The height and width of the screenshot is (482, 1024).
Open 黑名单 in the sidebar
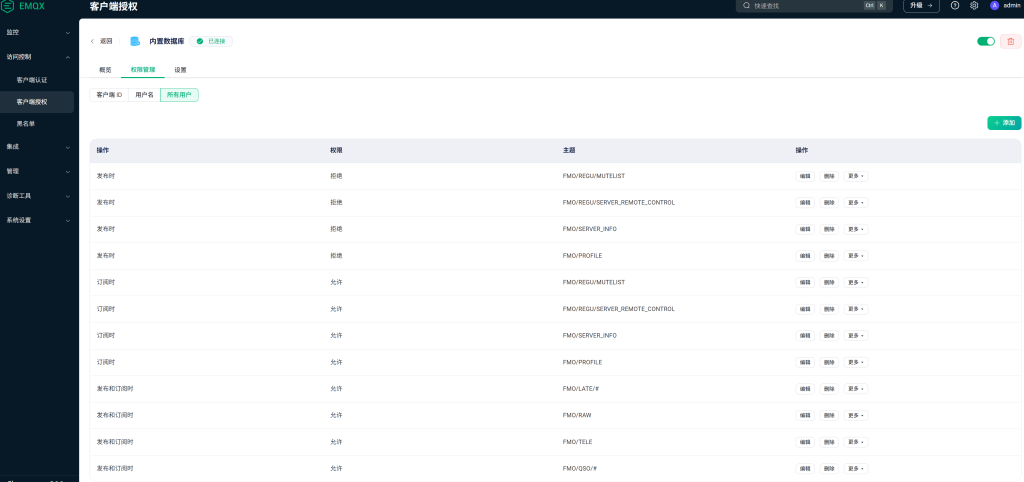(x=26, y=123)
